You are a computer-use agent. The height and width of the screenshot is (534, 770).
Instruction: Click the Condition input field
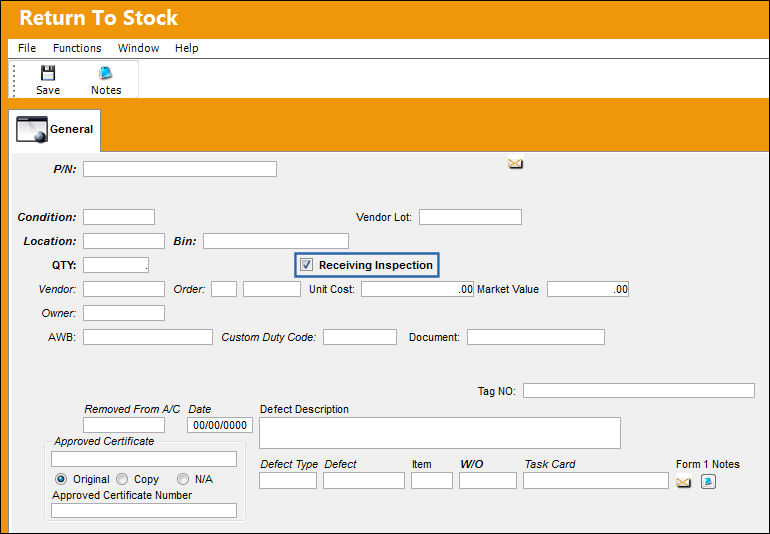tap(119, 217)
